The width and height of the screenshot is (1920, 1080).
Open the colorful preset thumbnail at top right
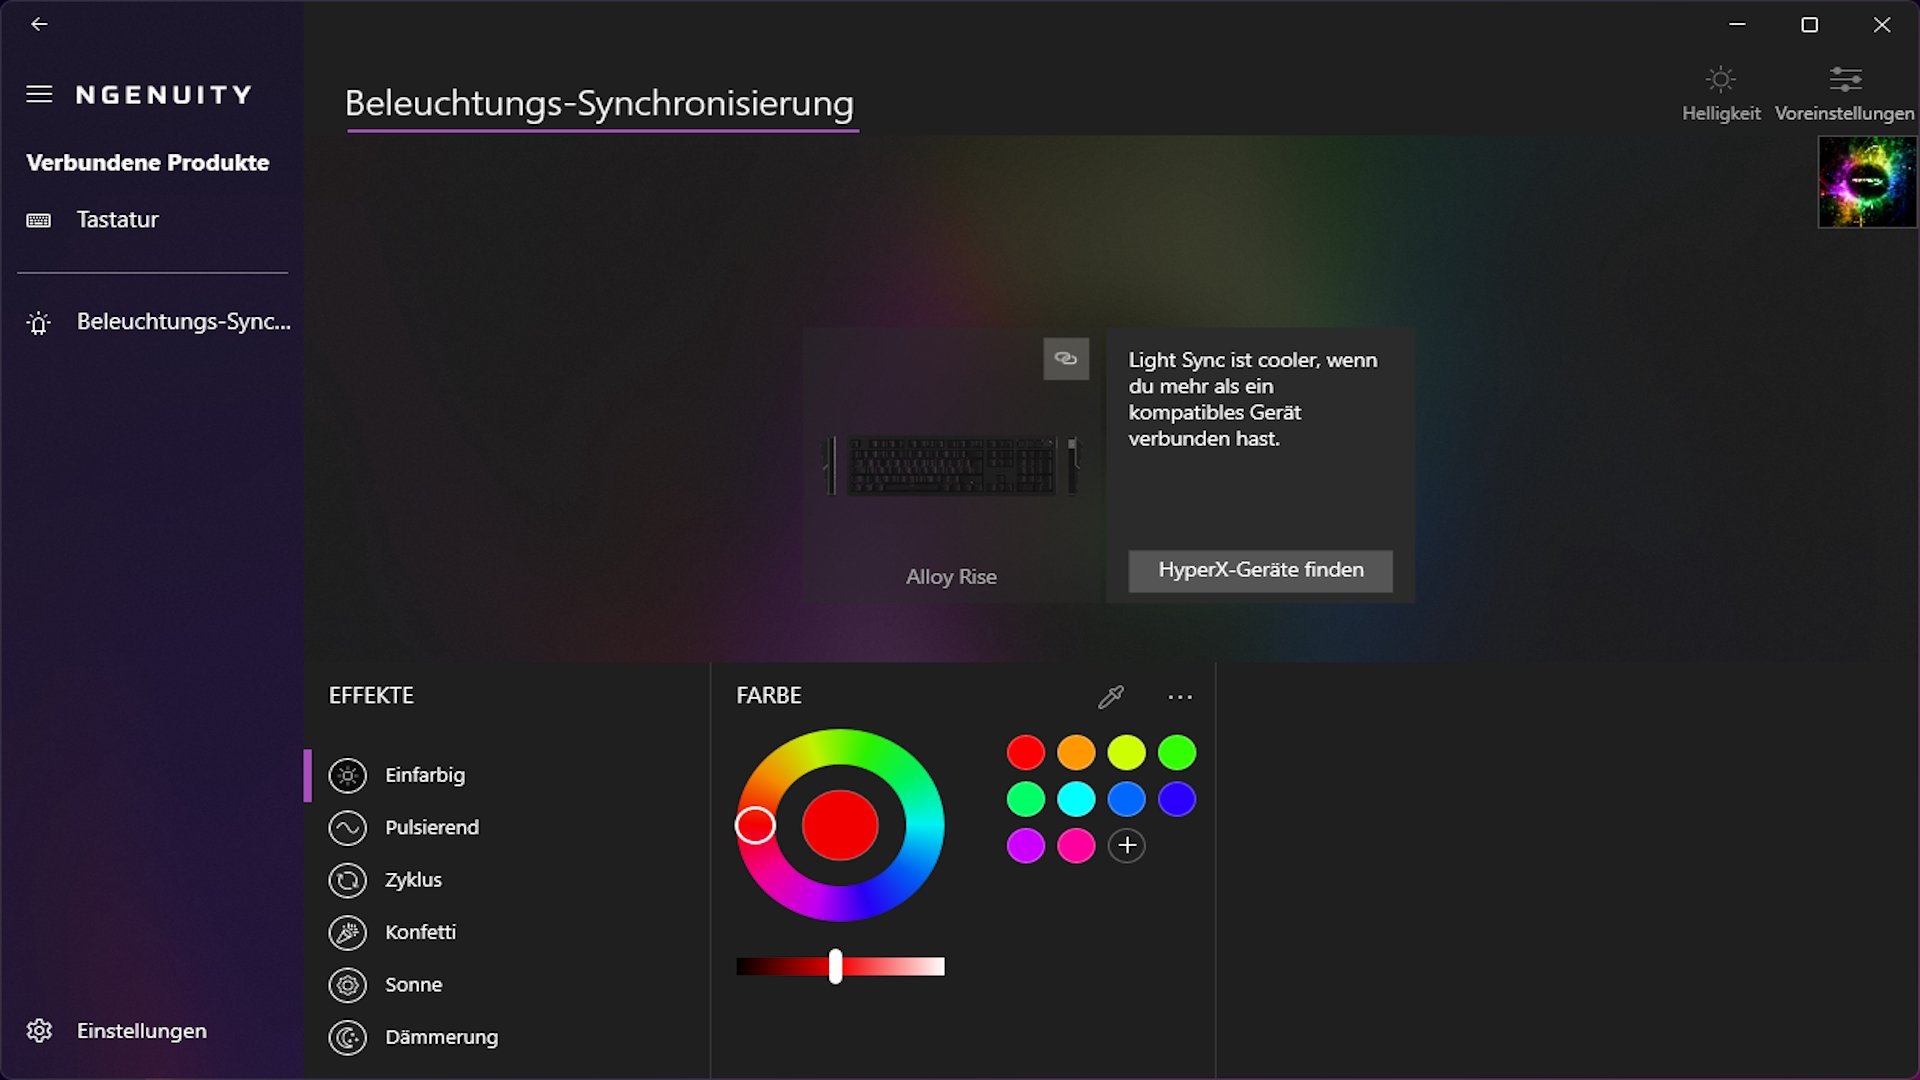click(1867, 182)
